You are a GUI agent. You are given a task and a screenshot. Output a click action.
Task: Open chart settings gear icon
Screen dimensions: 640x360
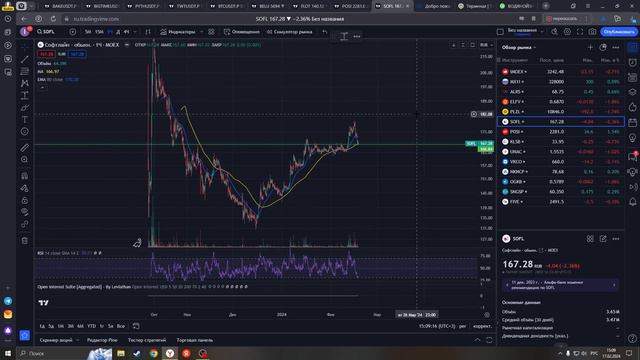pyautogui.click(x=567, y=31)
